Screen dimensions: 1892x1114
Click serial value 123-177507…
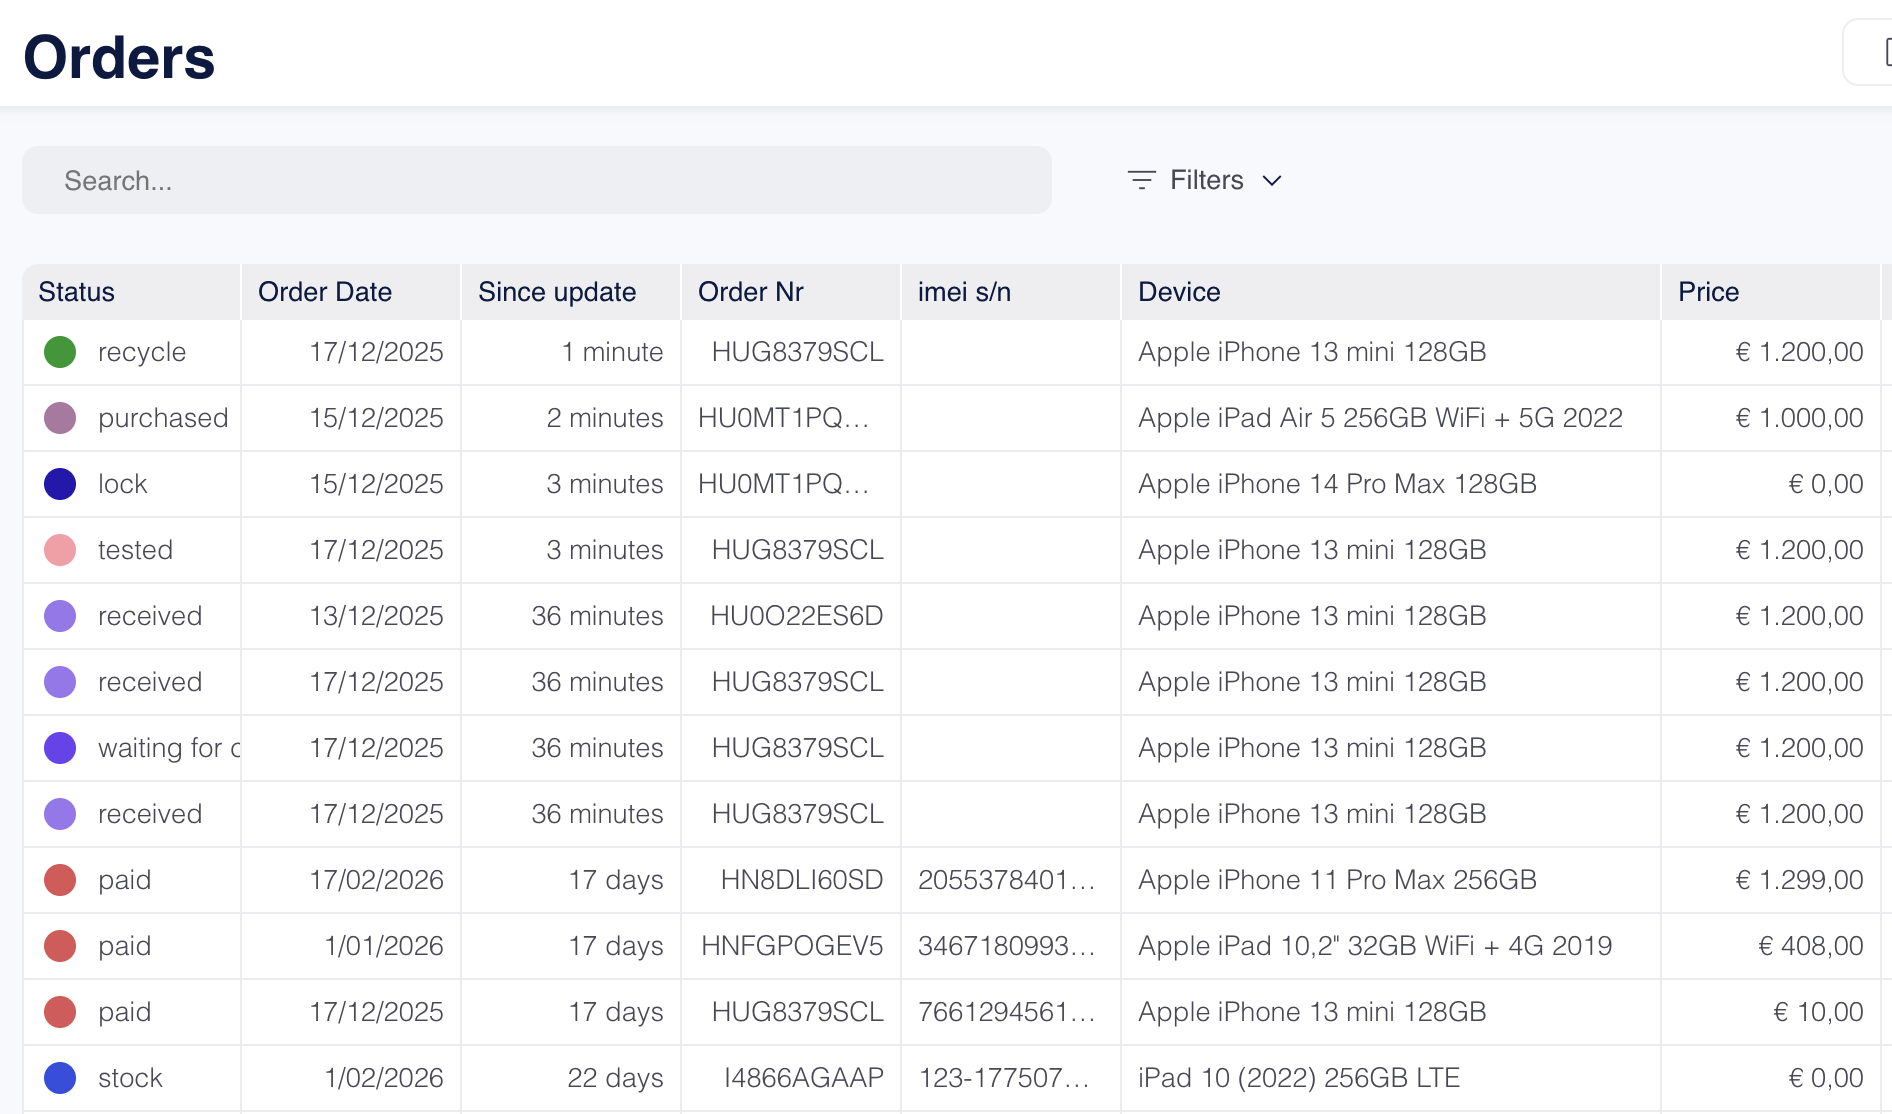click(x=1004, y=1078)
